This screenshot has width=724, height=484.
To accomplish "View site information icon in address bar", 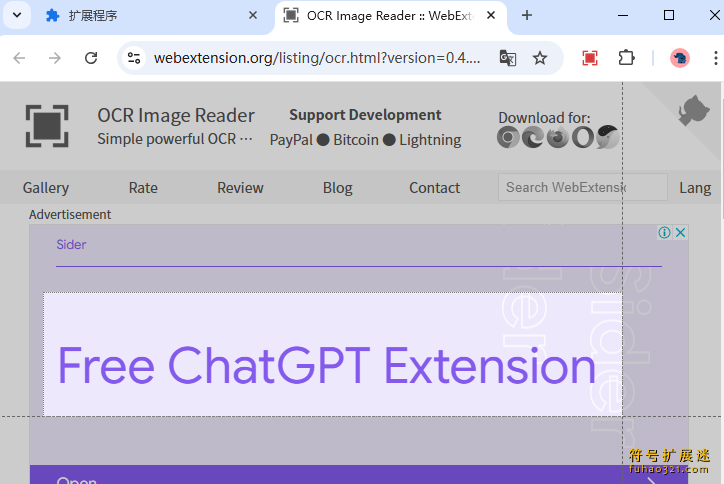I will pos(134,58).
